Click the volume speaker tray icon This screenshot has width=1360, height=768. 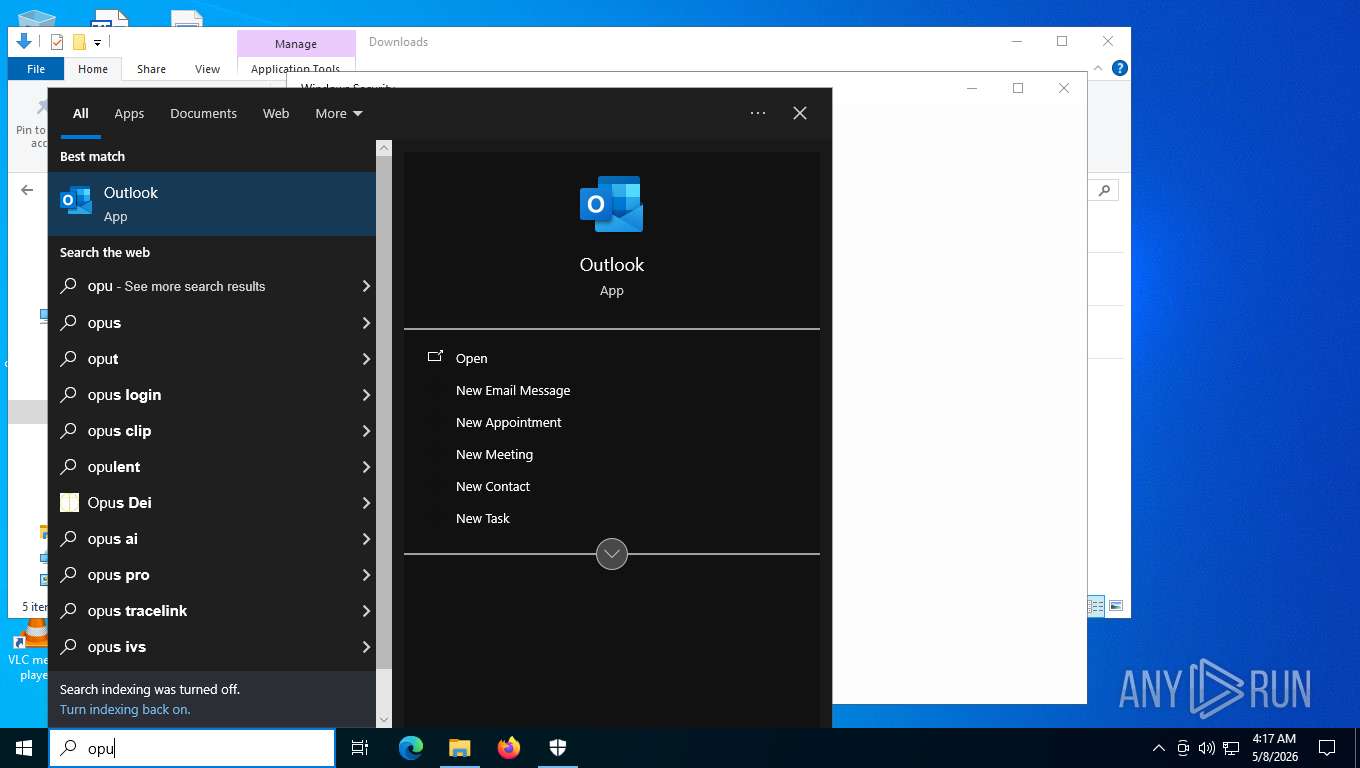(1207, 748)
